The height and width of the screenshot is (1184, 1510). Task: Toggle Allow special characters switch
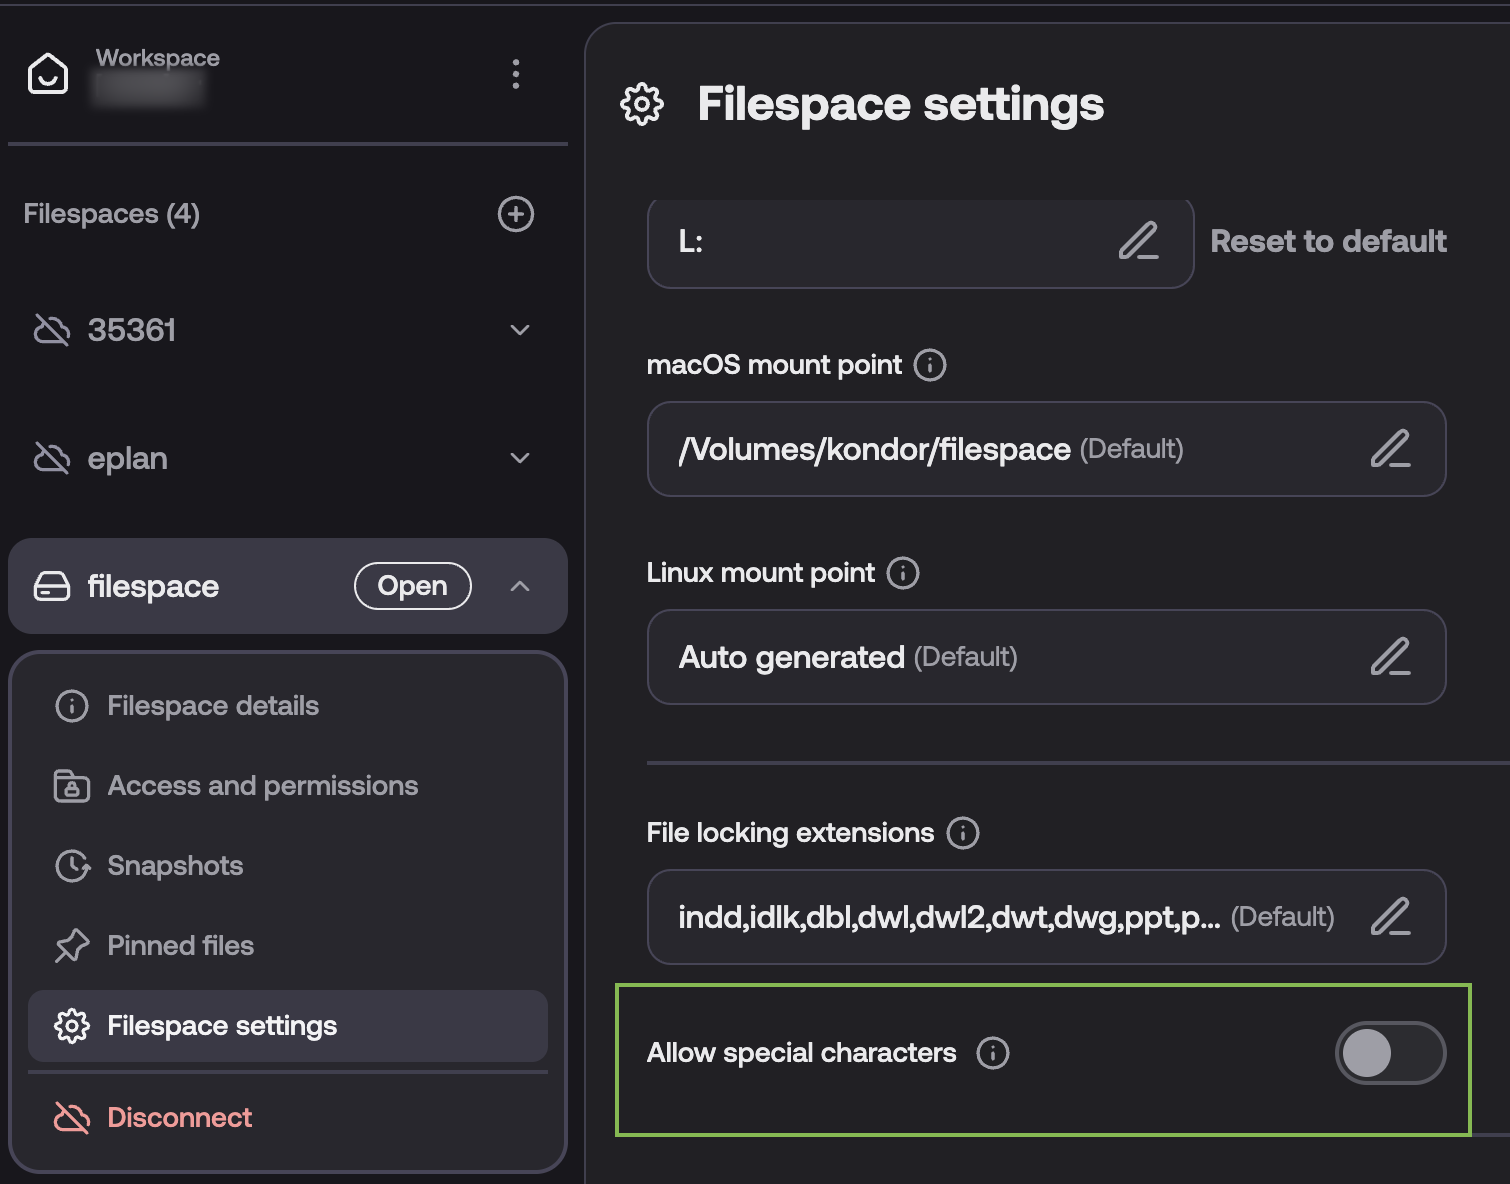(x=1390, y=1053)
